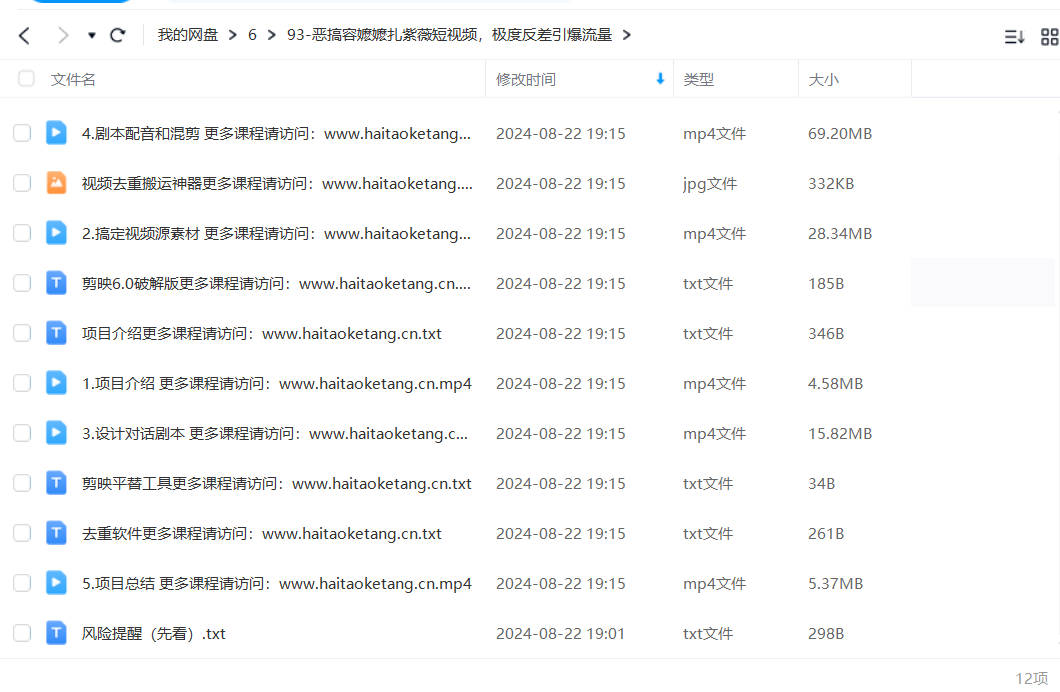Click the folder 6 breadcrumb
Screen dimensions: 1060x692
coord(252,35)
